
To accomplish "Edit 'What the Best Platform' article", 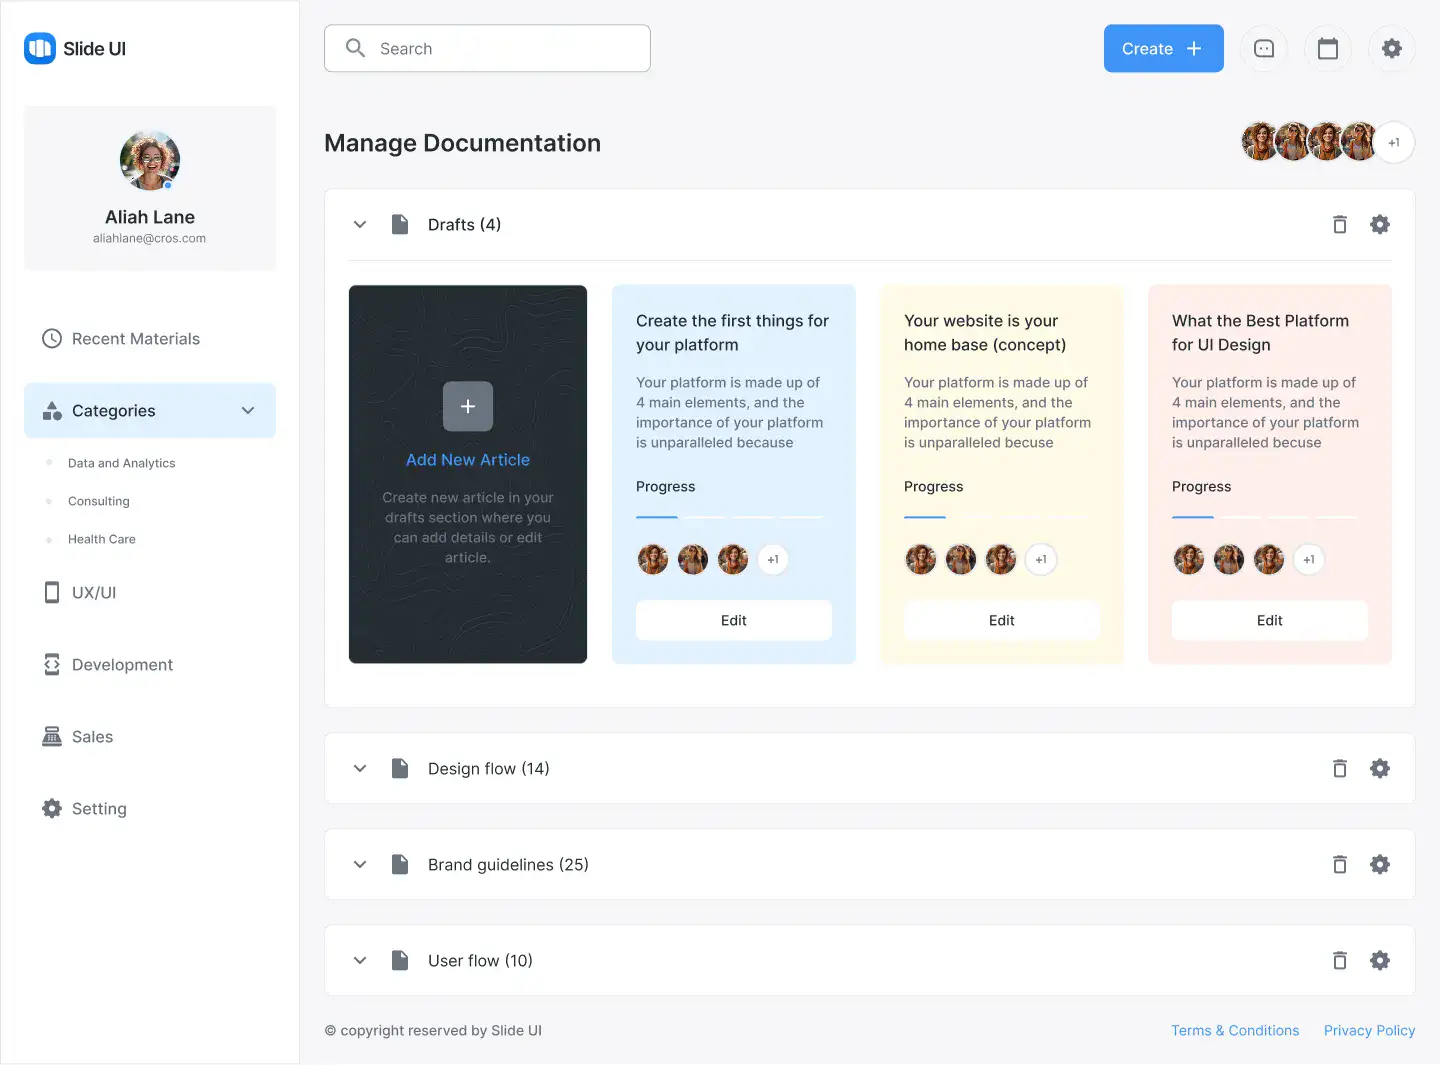I will [x=1270, y=620].
